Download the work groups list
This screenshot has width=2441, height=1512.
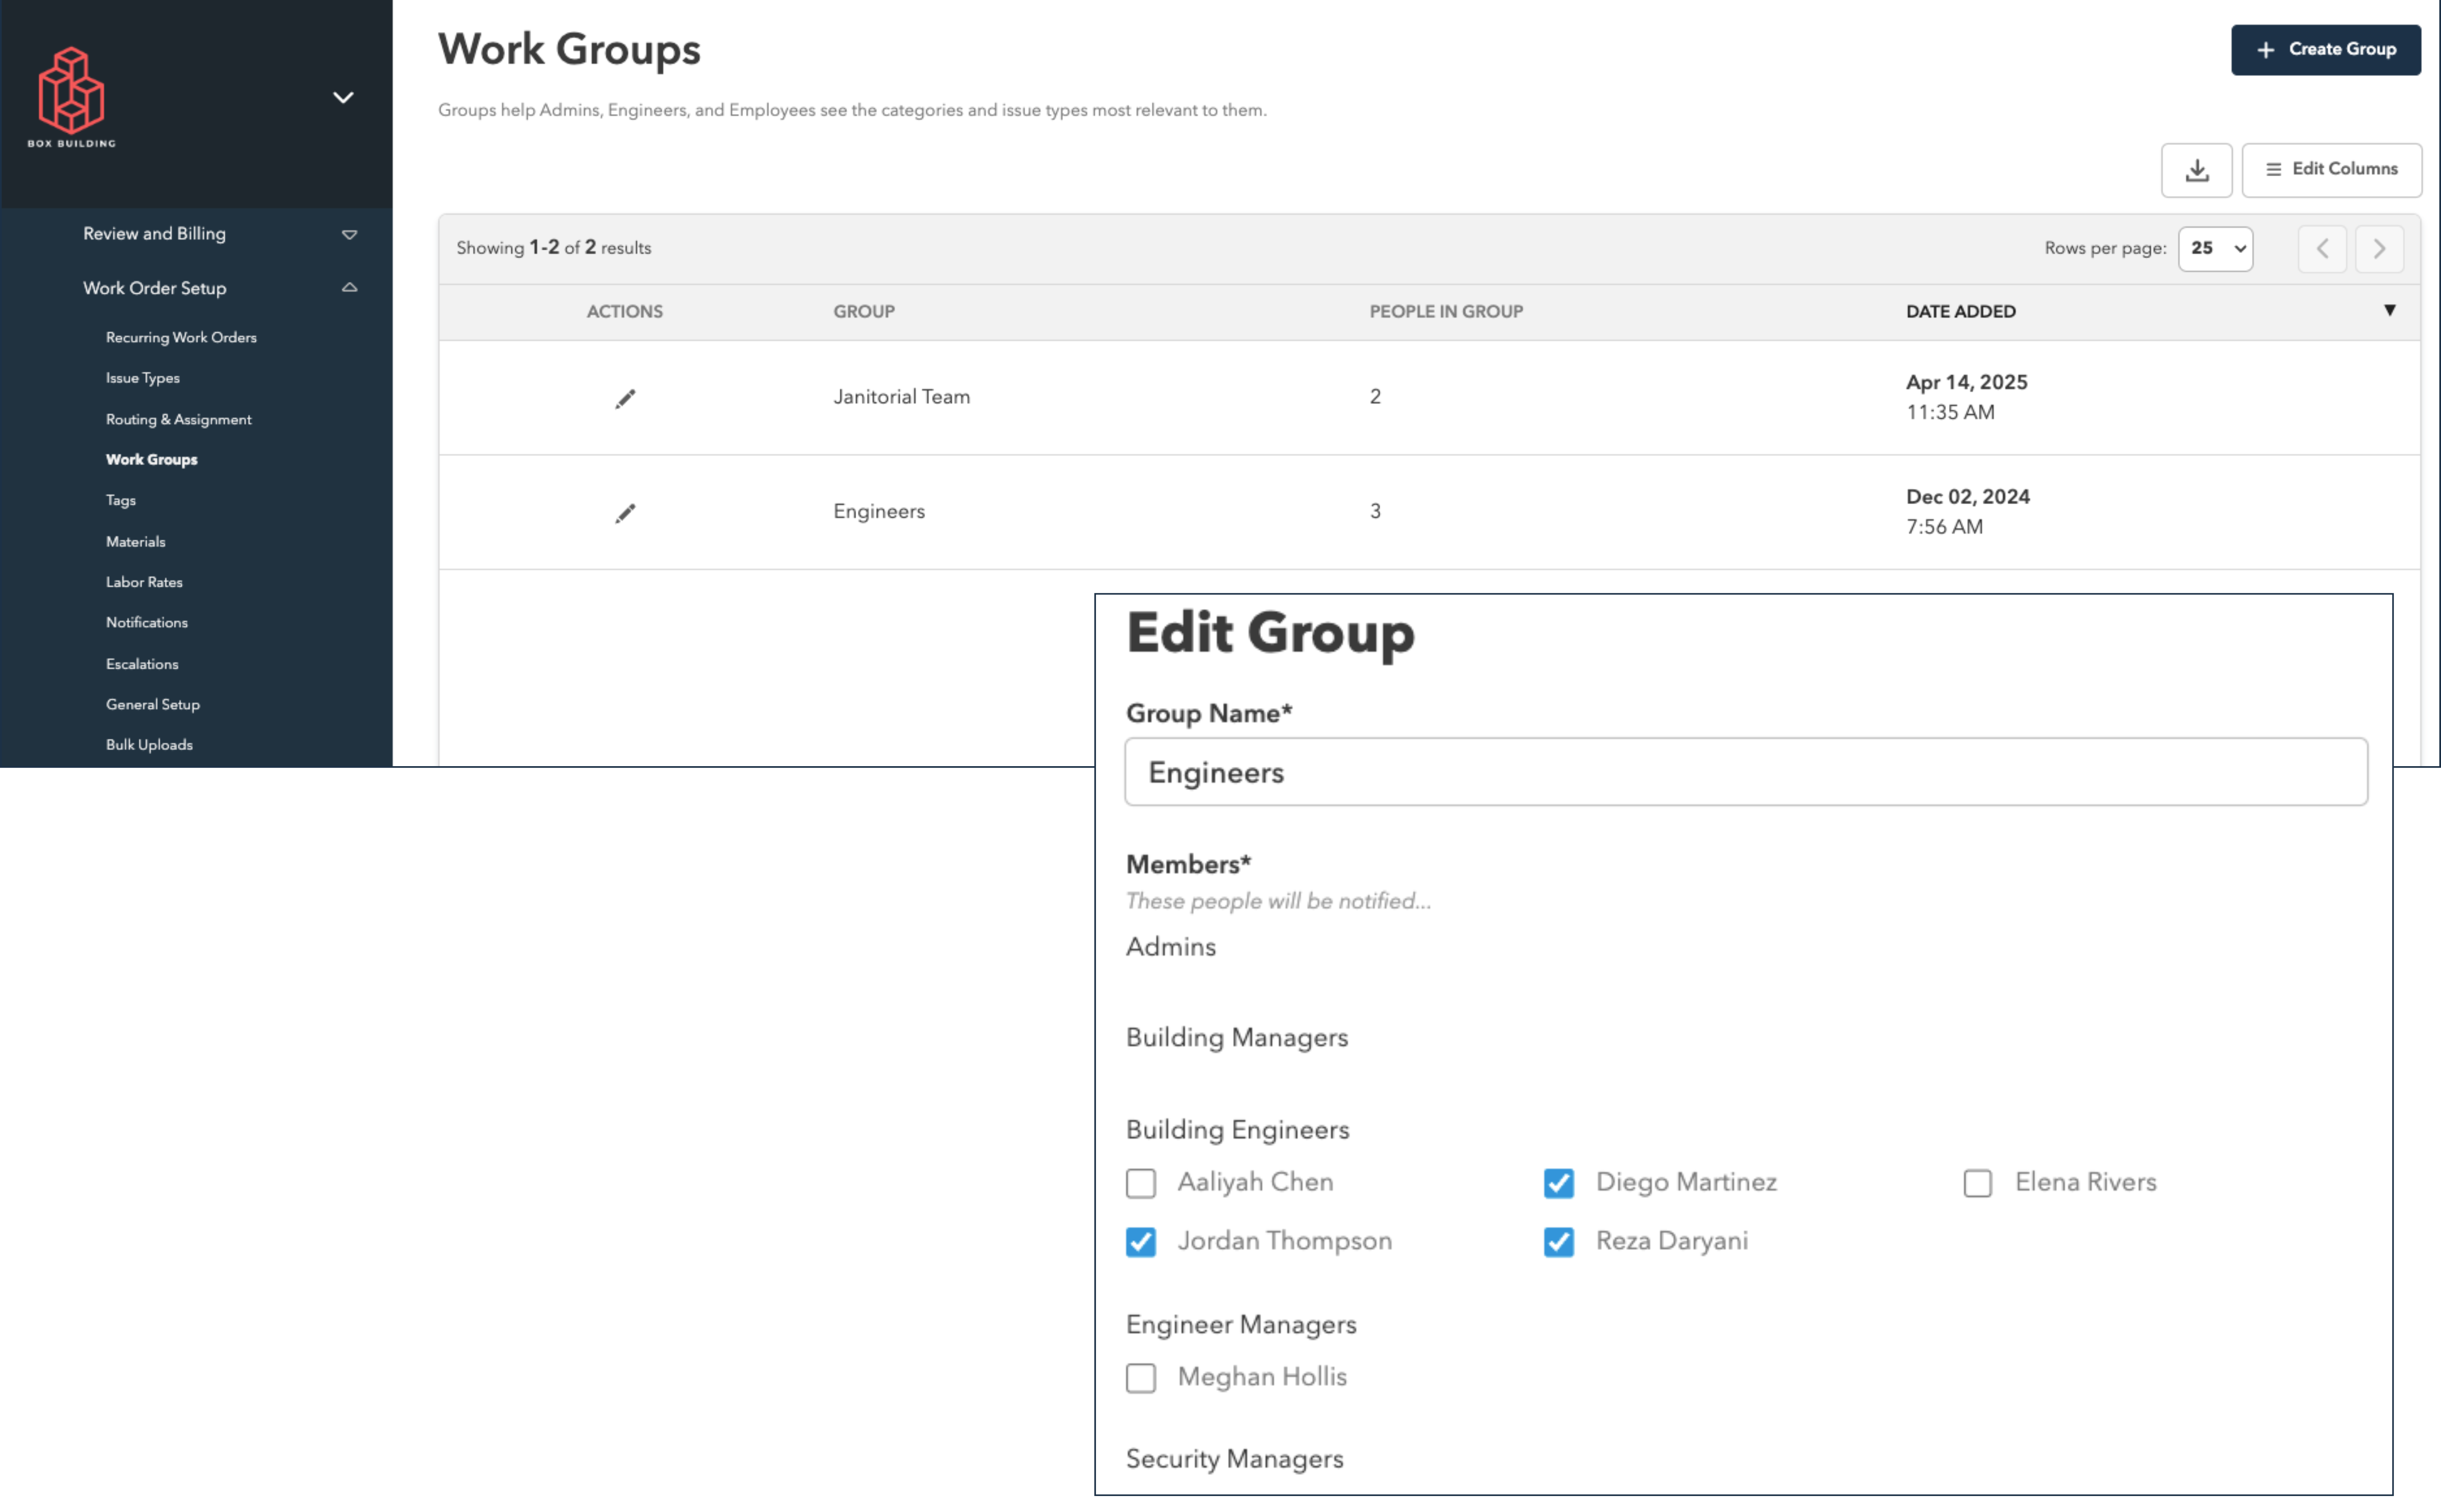click(x=2196, y=169)
